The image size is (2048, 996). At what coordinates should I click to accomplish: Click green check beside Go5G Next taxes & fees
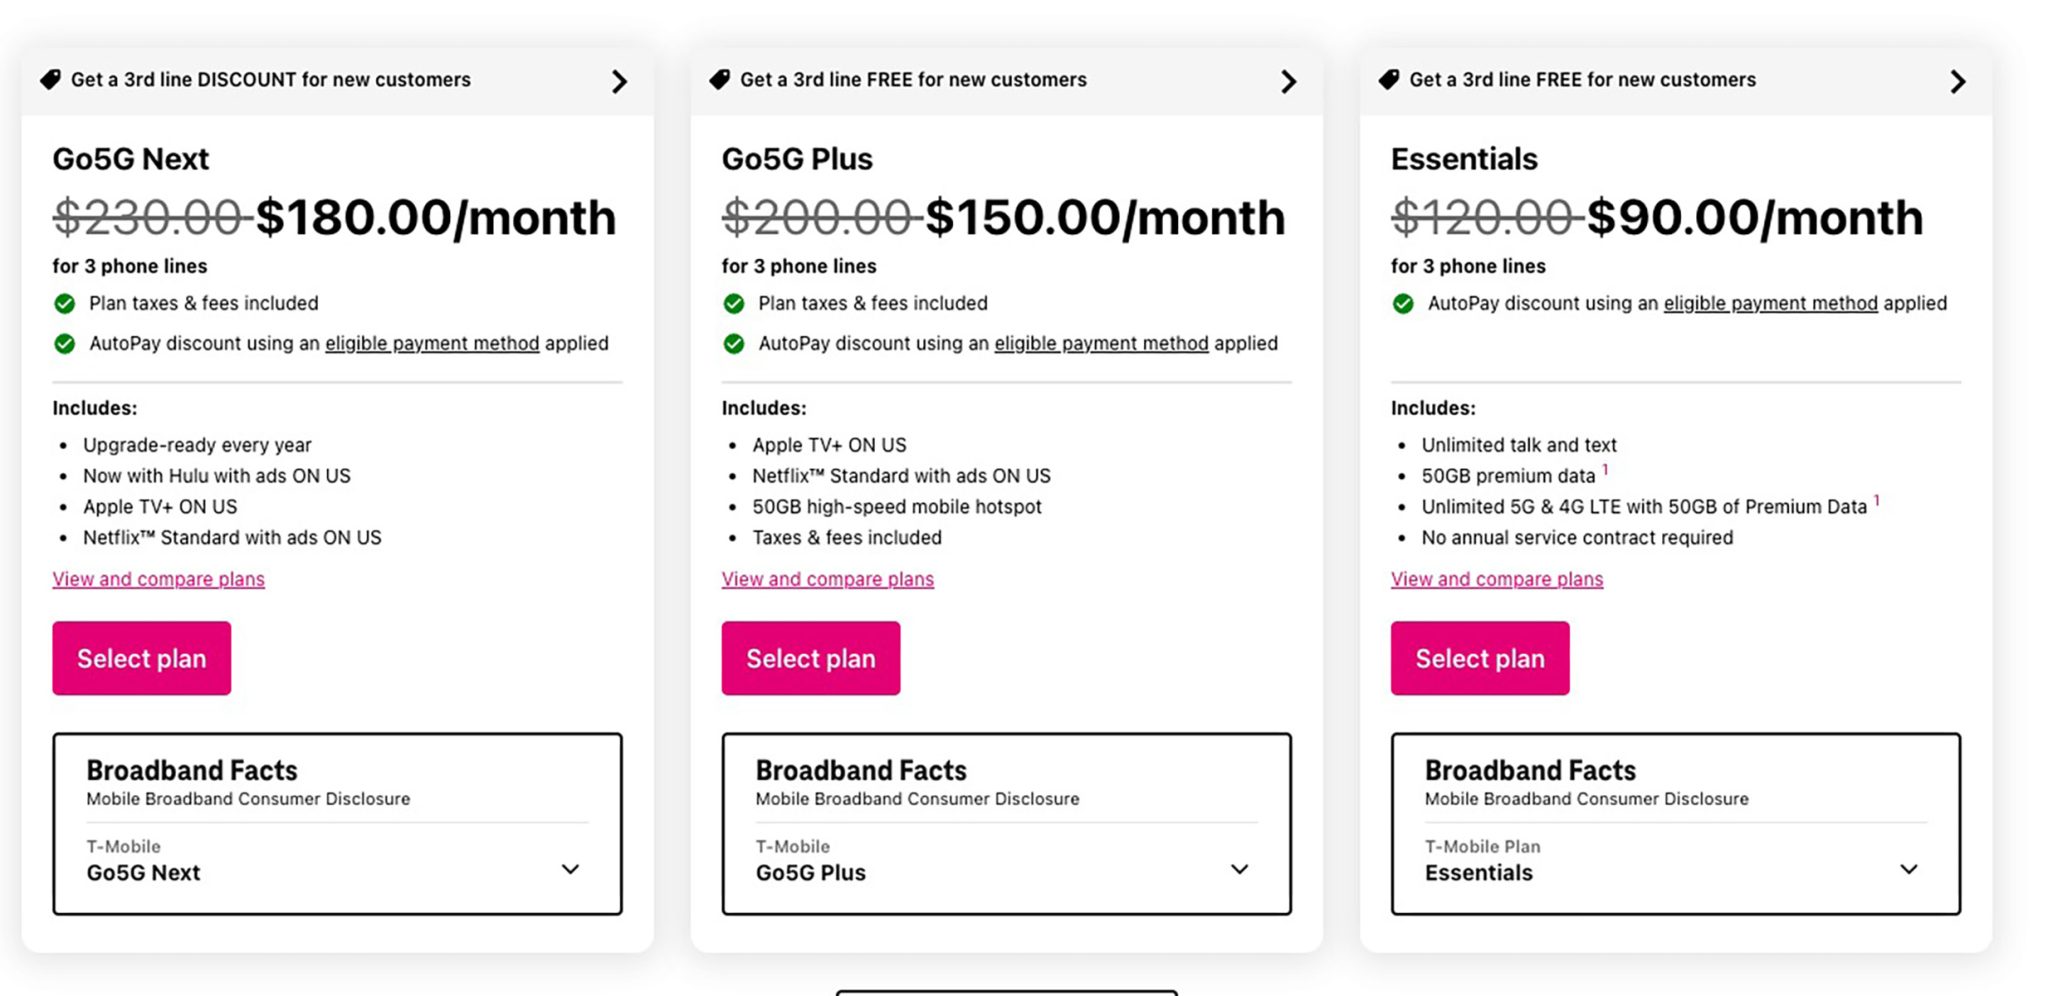[x=65, y=304]
